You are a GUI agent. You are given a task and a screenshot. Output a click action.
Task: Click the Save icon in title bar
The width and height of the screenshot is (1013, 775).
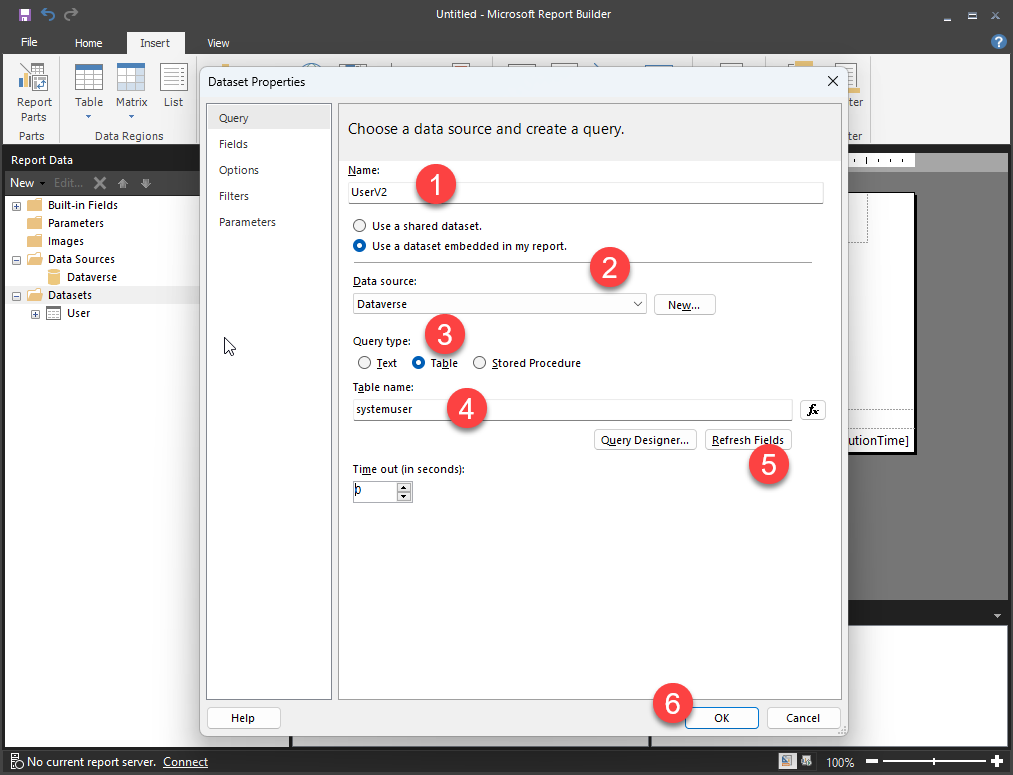25,14
